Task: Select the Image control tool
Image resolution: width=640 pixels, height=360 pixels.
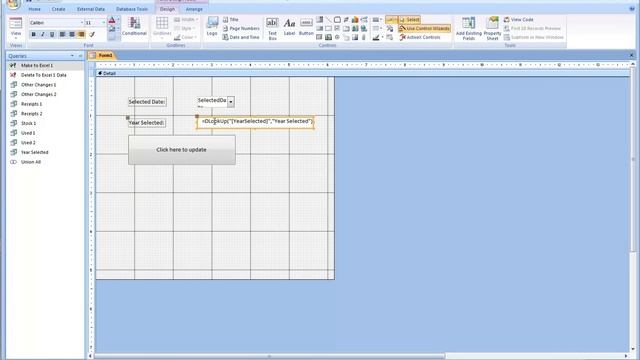Action: 355,37
